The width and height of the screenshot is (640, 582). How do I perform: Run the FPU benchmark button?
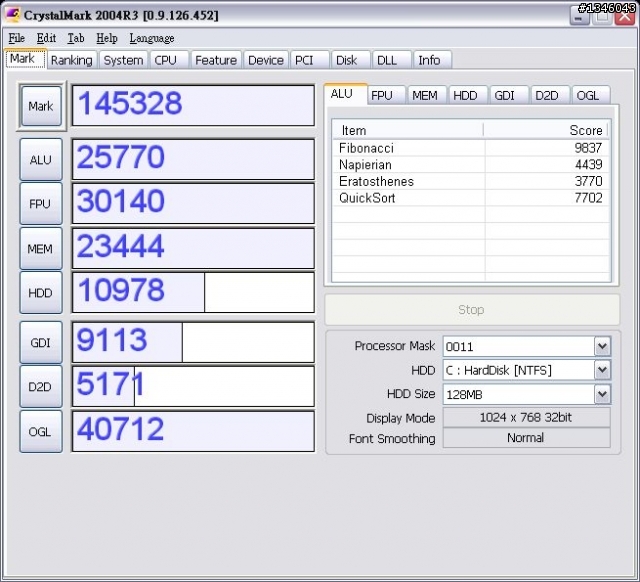[41, 204]
